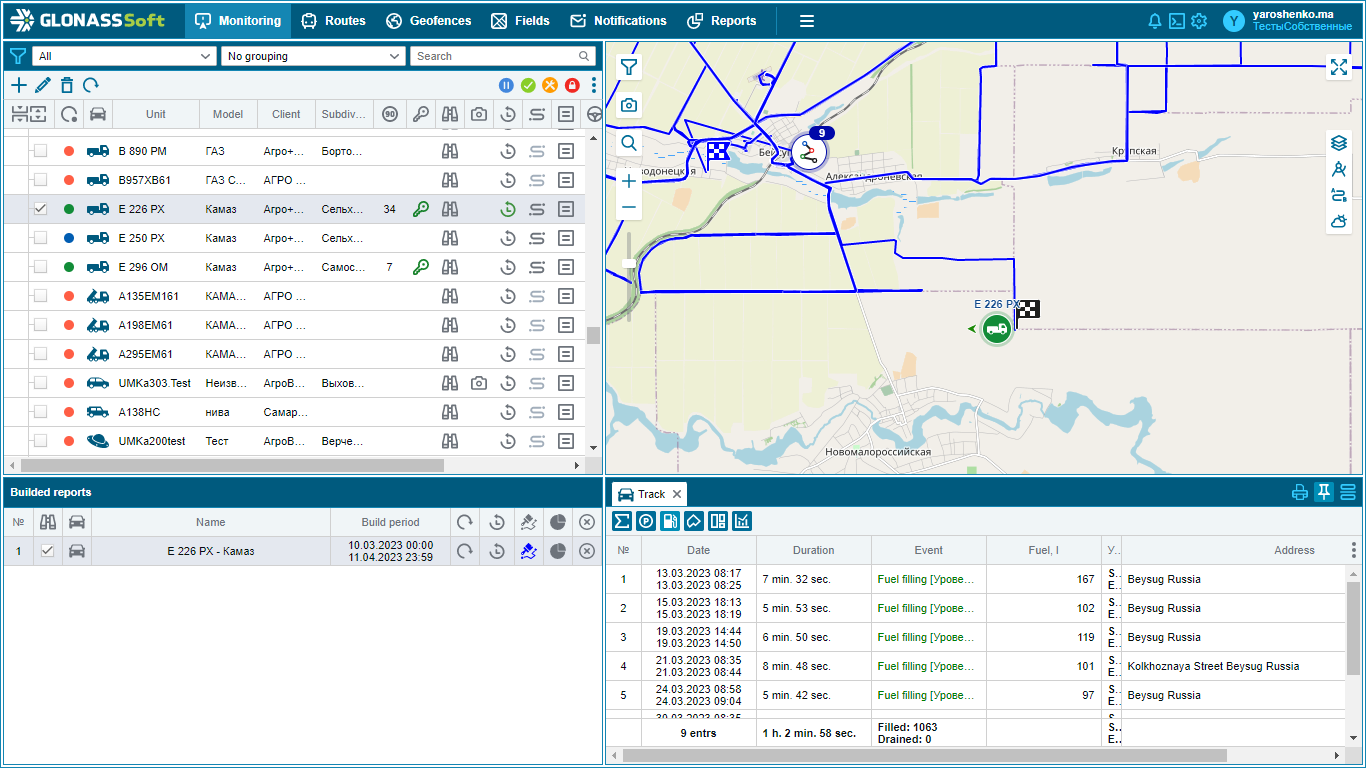
Task: Edit the selected unit with the pencil icon
Action: click(43, 86)
